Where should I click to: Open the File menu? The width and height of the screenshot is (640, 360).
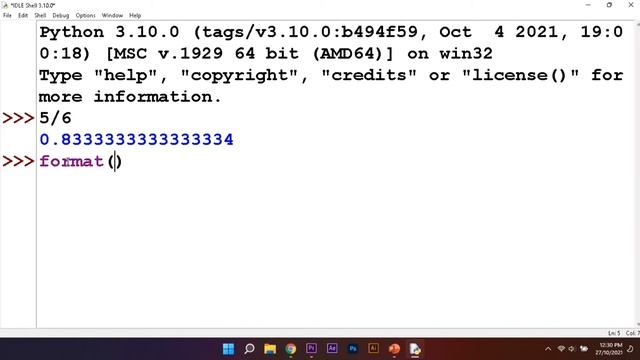click(7, 16)
